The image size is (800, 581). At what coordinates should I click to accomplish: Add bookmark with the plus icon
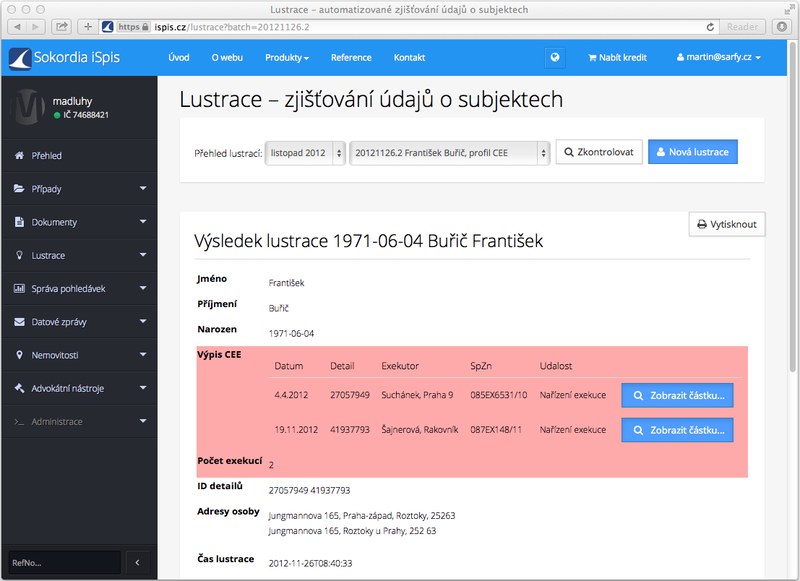[88, 26]
